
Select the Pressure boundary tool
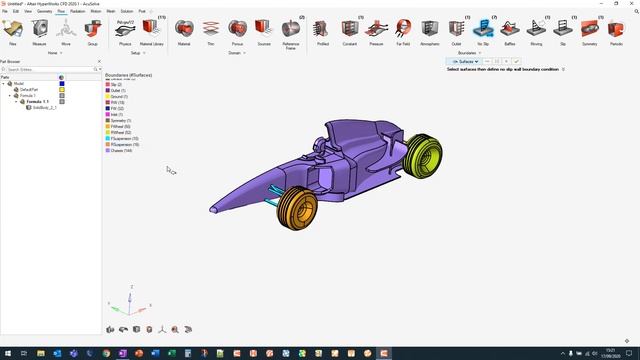pos(376,31)
